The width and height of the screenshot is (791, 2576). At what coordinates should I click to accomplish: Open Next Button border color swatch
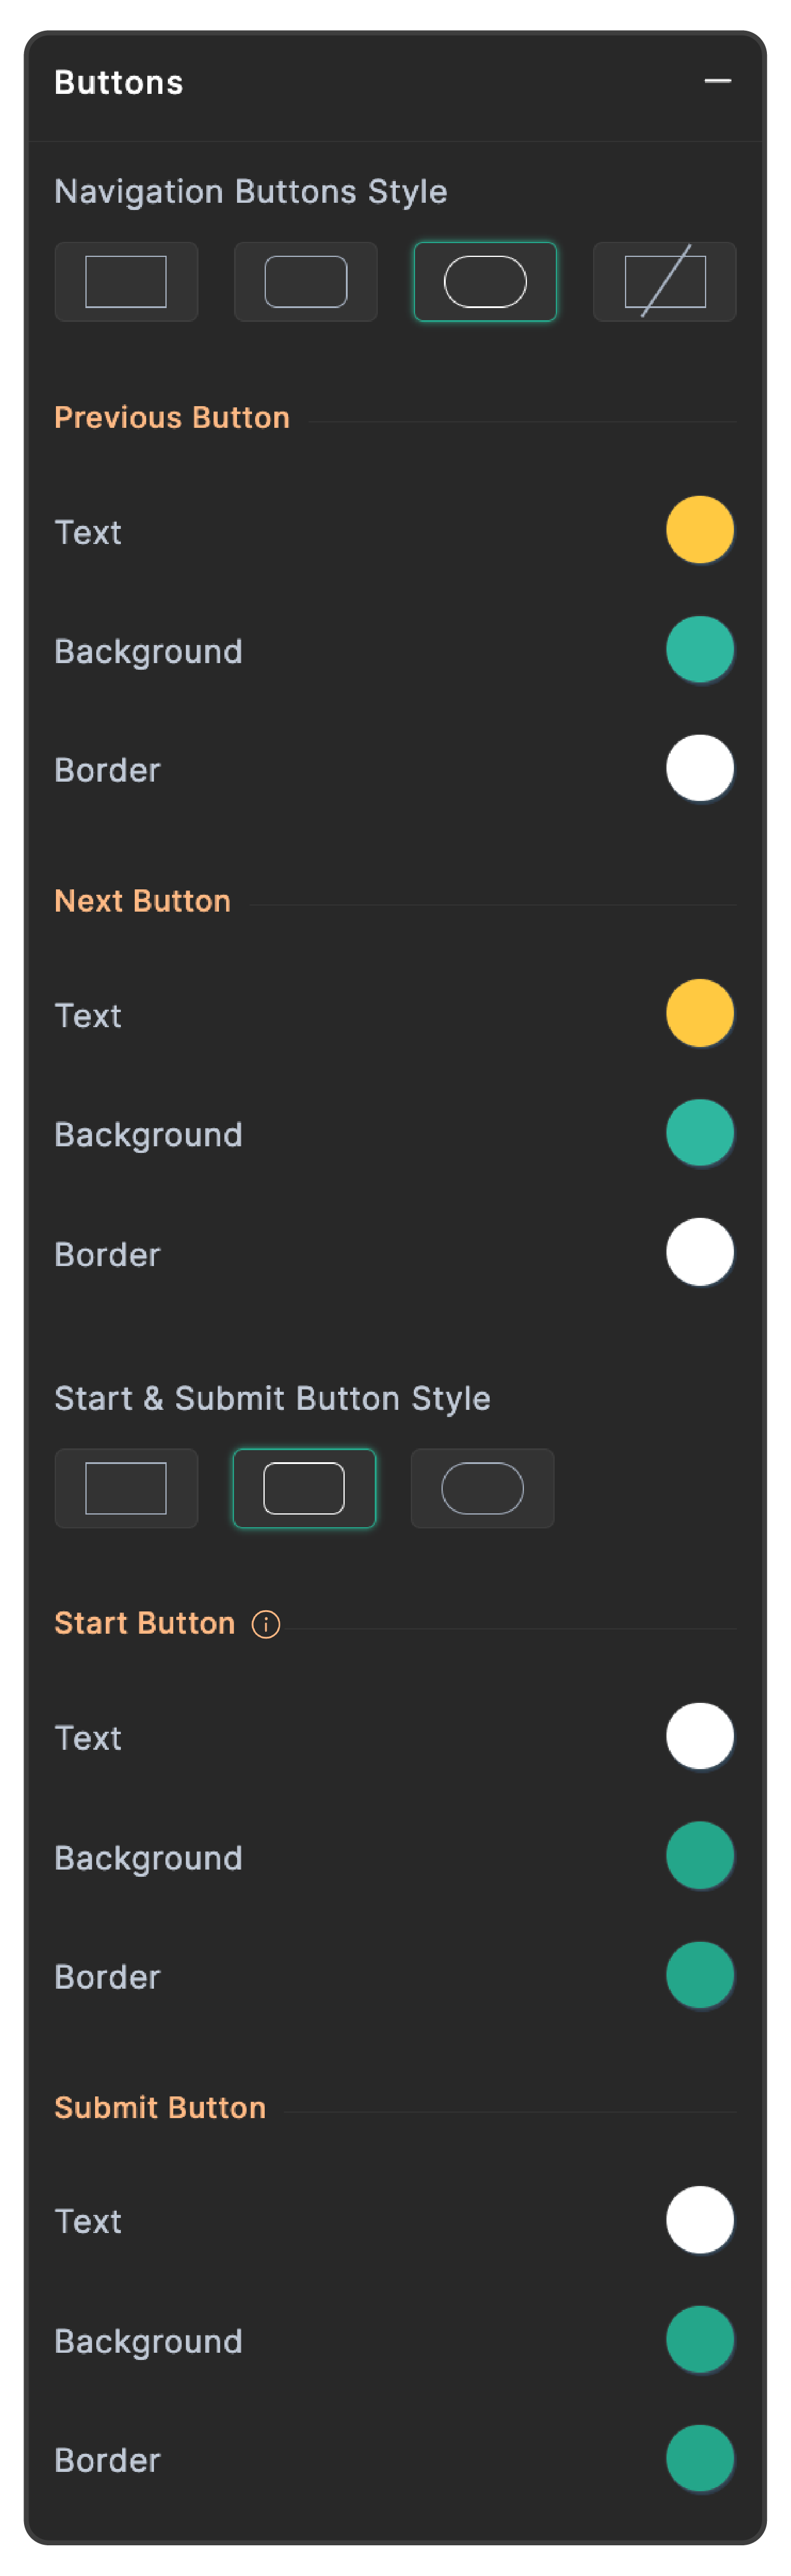pyautogui.click(x=700, y=1252)
